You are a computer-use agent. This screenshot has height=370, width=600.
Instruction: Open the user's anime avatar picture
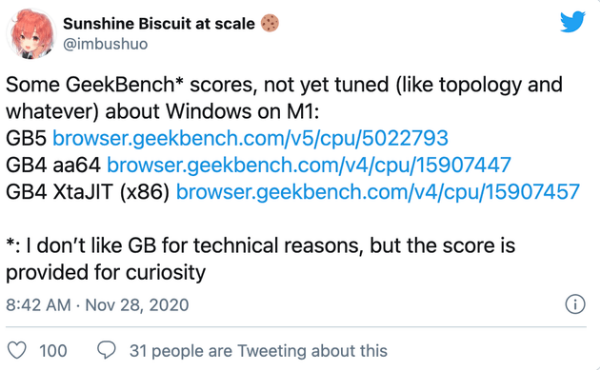tap(31, 34)
